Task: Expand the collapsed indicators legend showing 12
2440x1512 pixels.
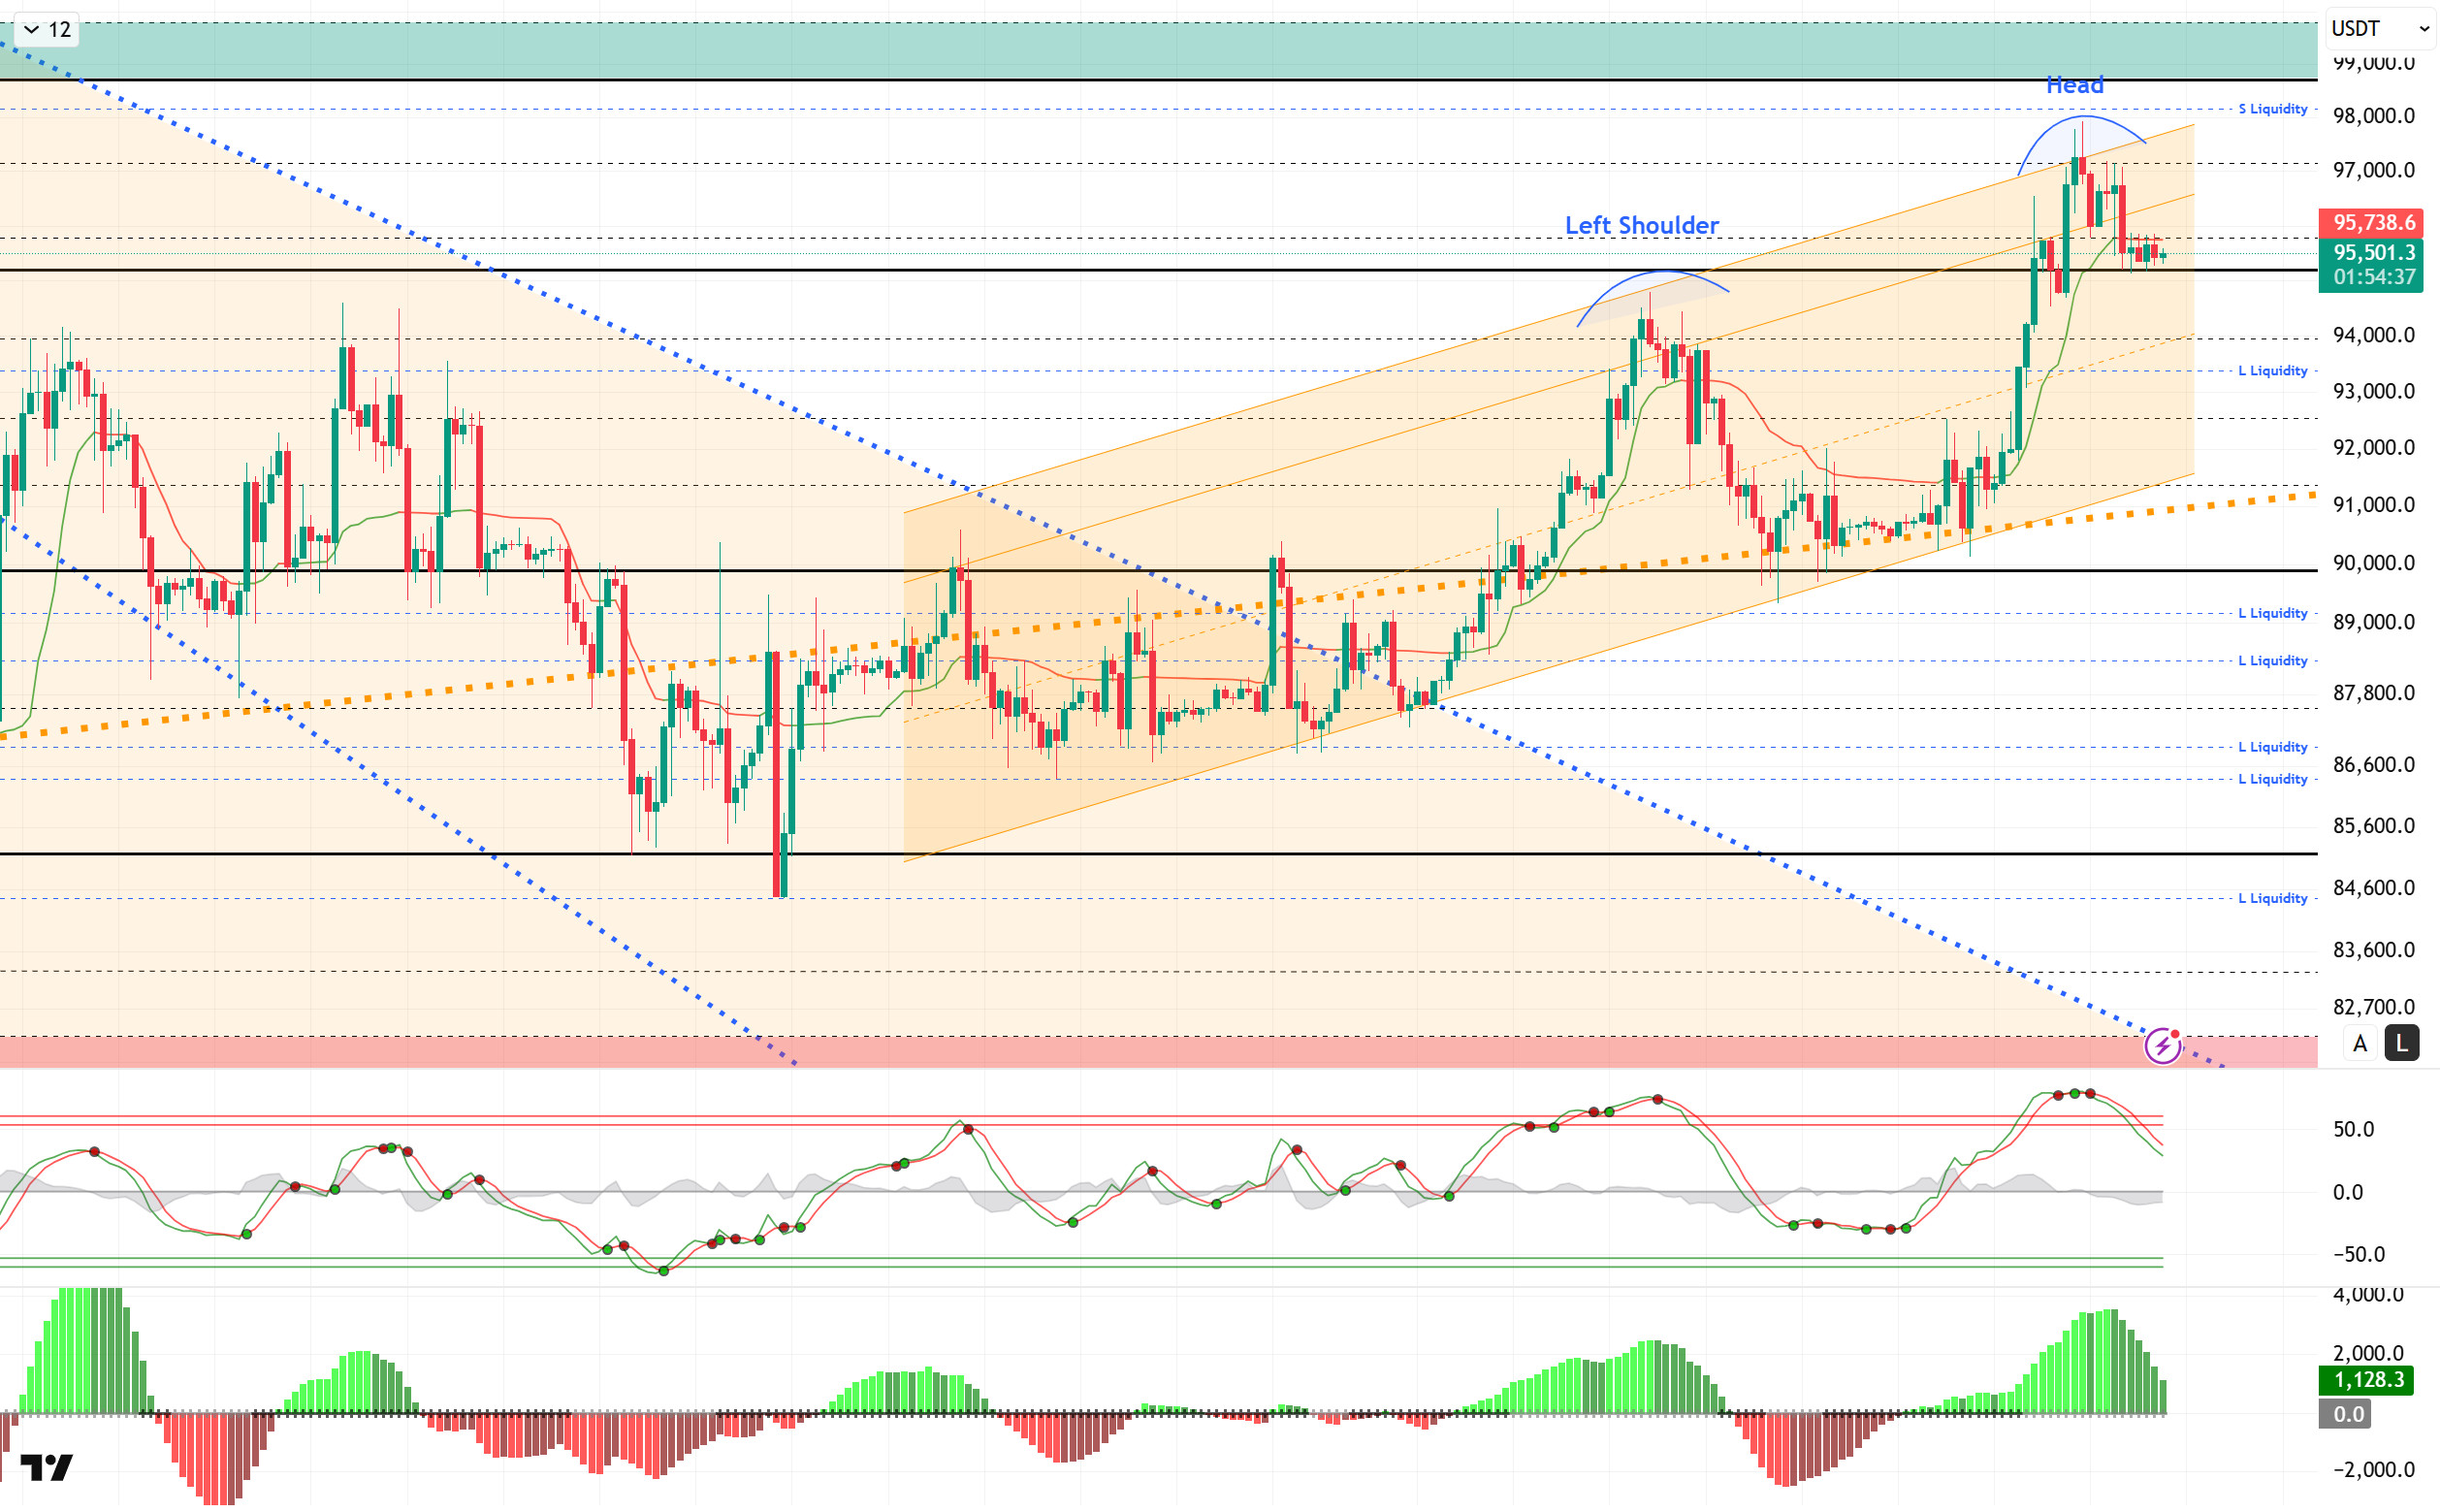Action: [46, 30]
